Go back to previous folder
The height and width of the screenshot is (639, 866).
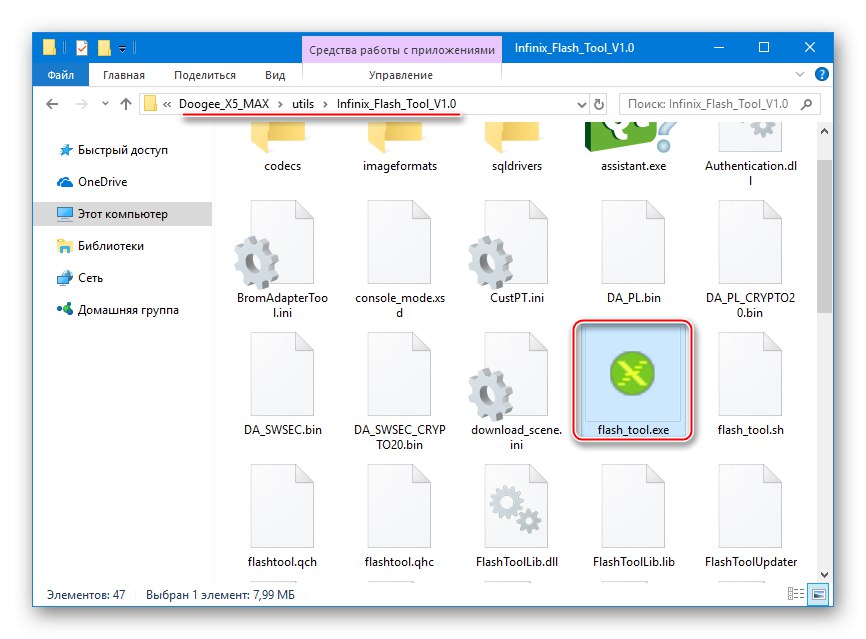click(52, 104)
